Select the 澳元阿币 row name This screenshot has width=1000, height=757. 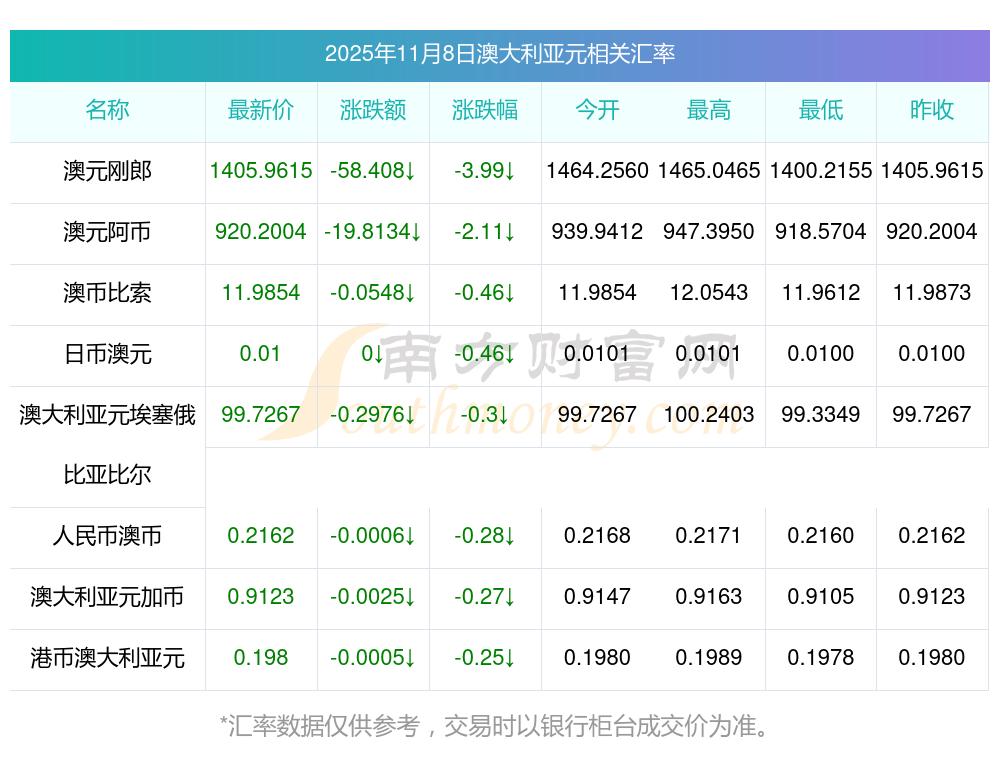pyautogui.click(x=107, y=232)
